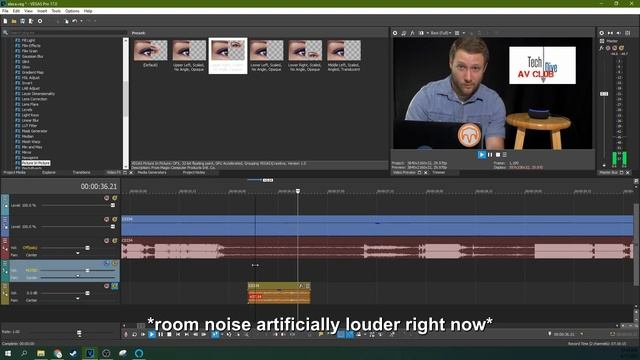Adjust the Master Bus volume fader
640x360 pixels.
[x=604, y=94]
